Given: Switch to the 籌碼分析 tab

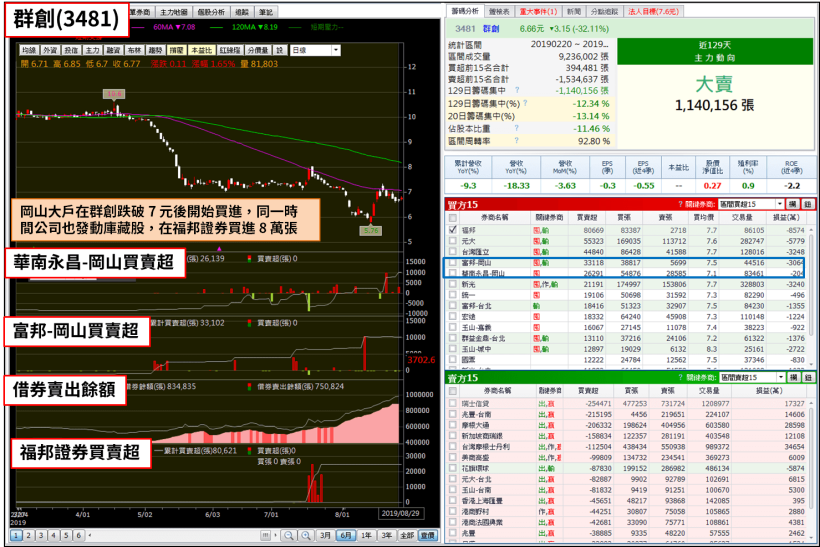Looking at the screenshot, I should 464,11.
